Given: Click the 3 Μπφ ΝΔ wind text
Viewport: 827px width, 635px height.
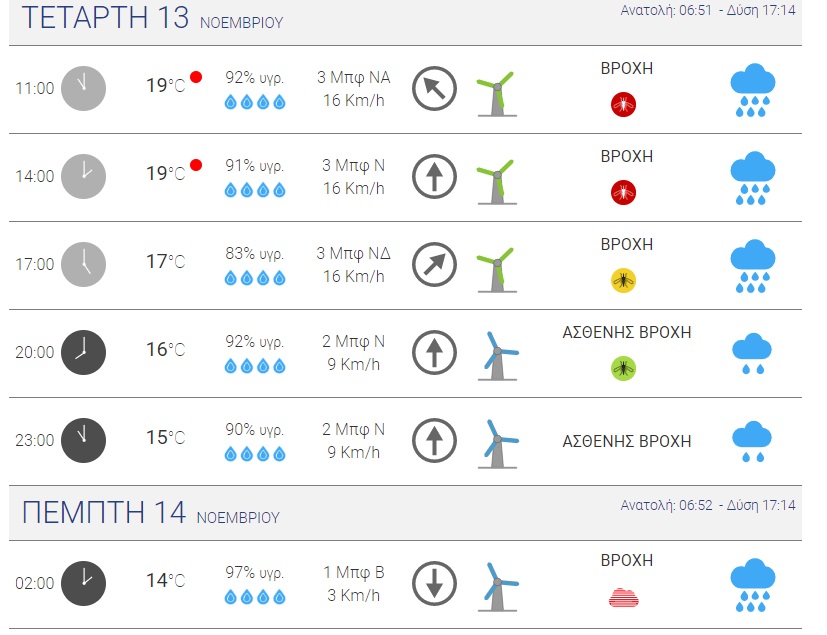Looking at the screenshot, I should tap(353, 253).
